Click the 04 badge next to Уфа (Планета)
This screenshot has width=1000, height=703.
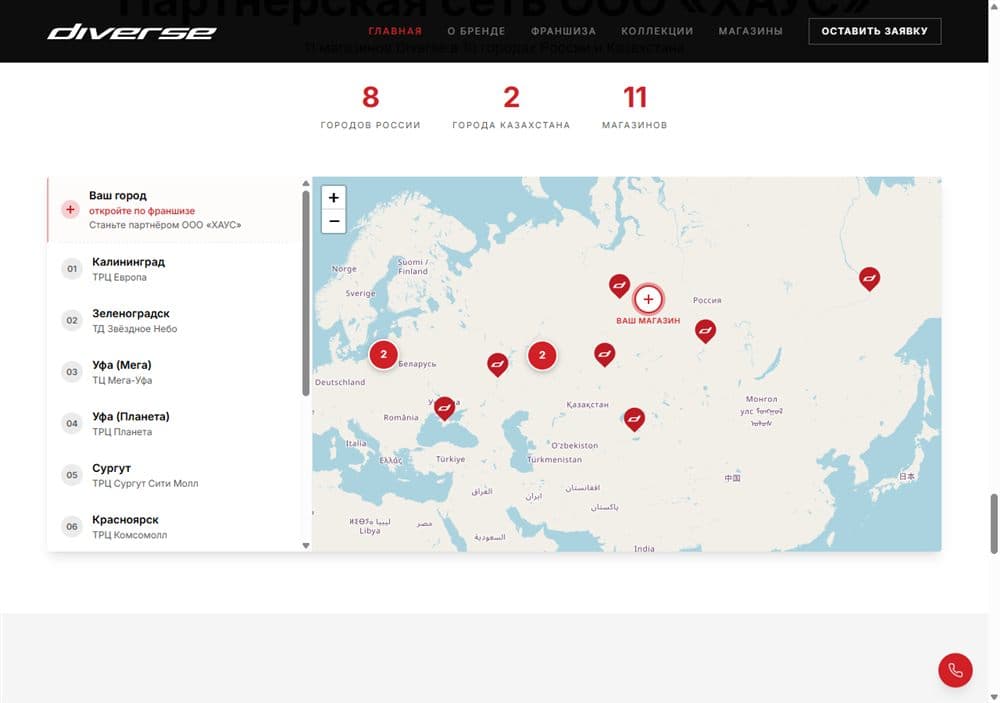pos(72,424)
